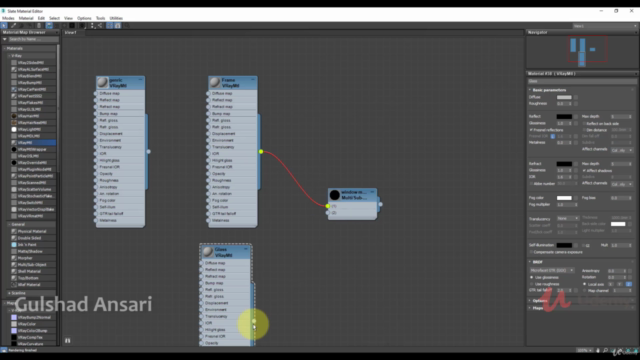The width and height of the screenshot is (640, 360).
Task: Click the highlighted toolbar icon beside the trash icon
Action: click(x=49, y=25)
